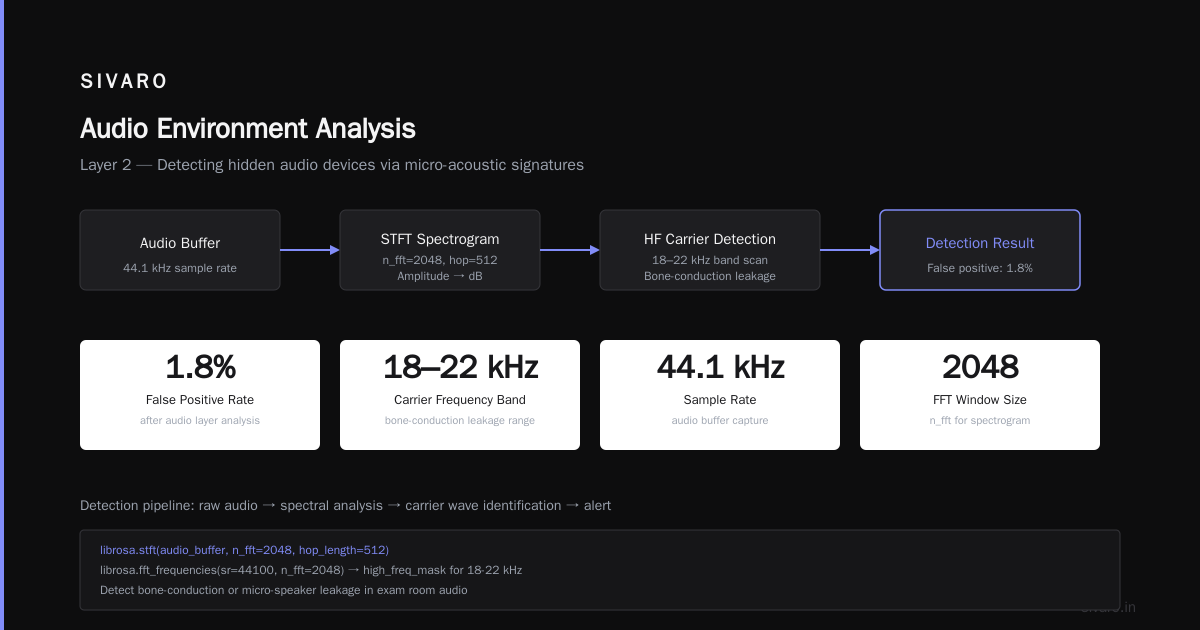This screenshot has width=1200, height=630.
Task: Click the Detection pipeline description line
Action: pos(346,506)
